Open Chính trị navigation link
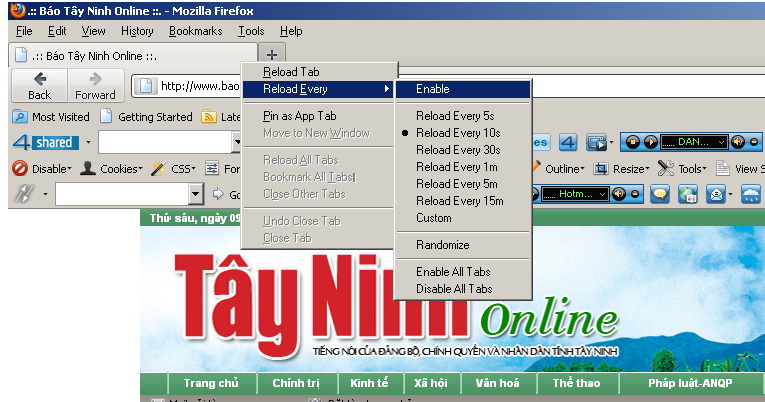This screenshot has height=402, width=765. [x=296, y=383]
